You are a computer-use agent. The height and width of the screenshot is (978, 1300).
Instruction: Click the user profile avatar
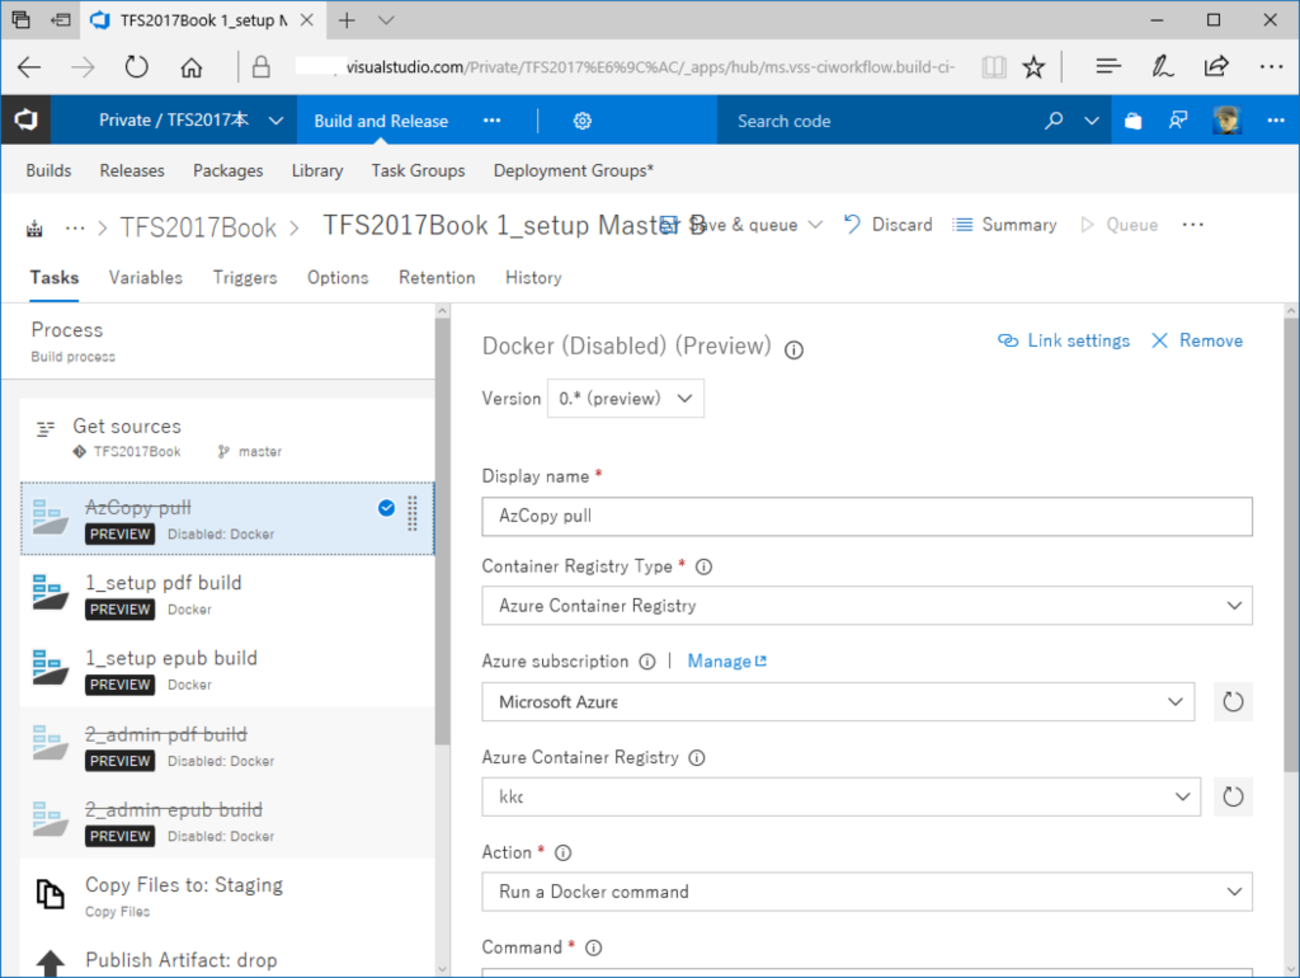[x=1226, y=121]
